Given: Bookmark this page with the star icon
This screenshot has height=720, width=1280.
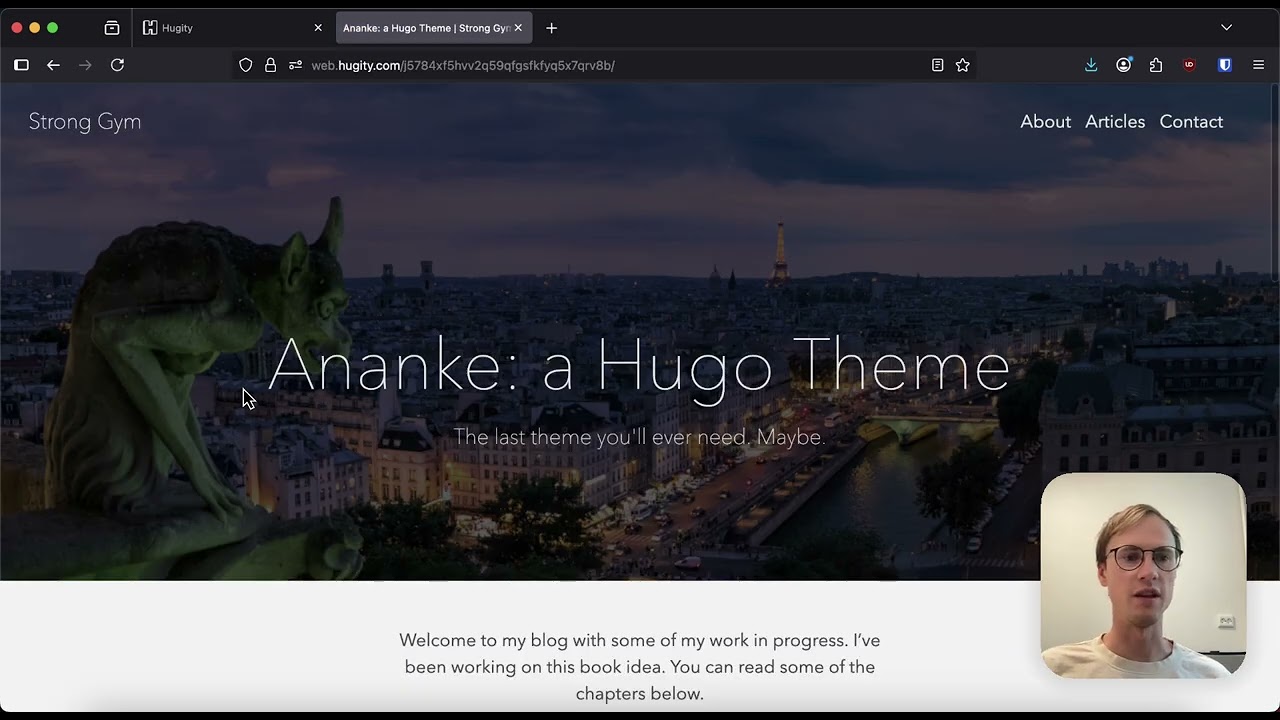Looking at the screenshot, I should pos(962,65).
